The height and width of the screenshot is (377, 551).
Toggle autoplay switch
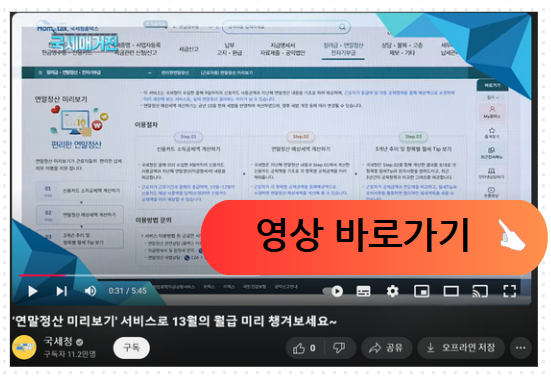click(x=333, y=291)
